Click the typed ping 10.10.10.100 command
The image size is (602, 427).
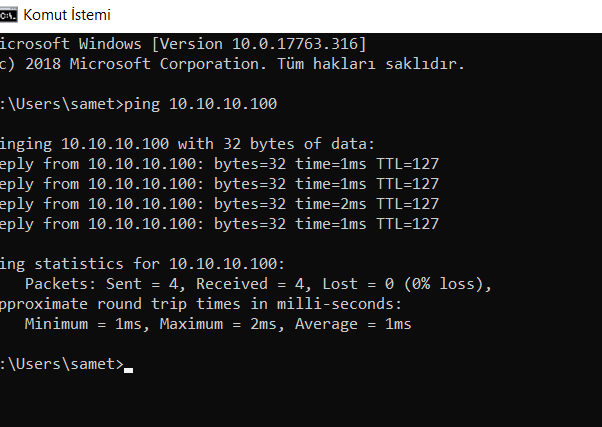coord(200,104)
